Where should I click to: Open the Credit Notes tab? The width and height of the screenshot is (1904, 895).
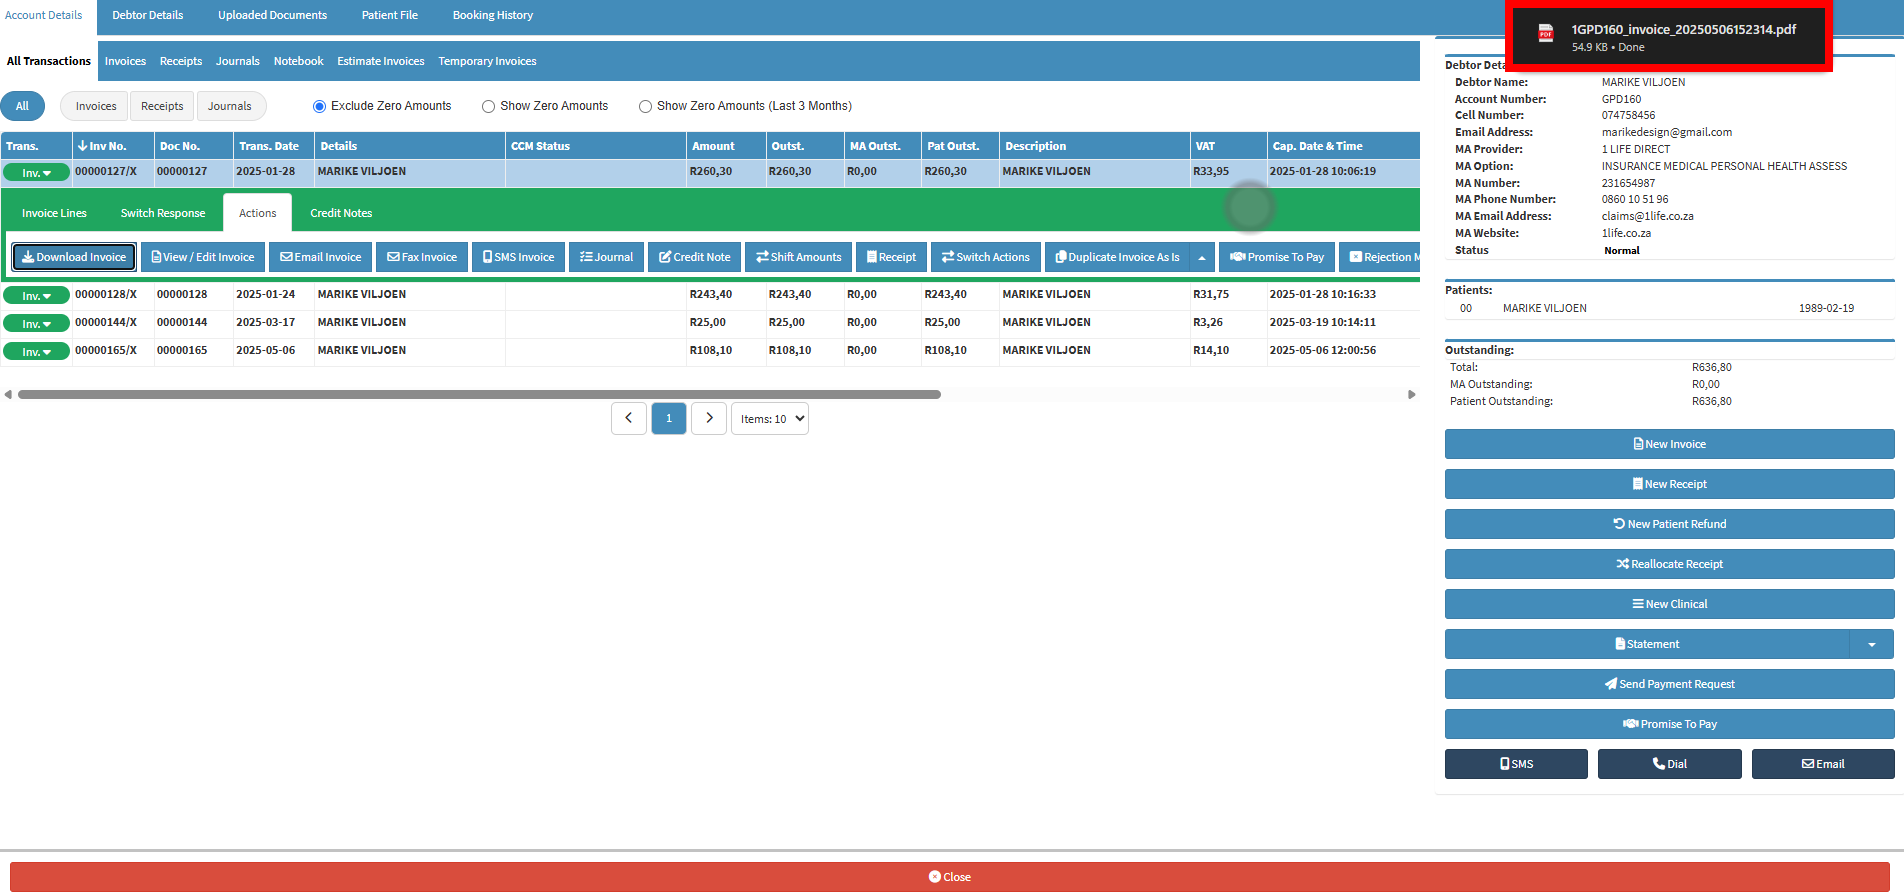pyautogui.click(x=341, y=213)
